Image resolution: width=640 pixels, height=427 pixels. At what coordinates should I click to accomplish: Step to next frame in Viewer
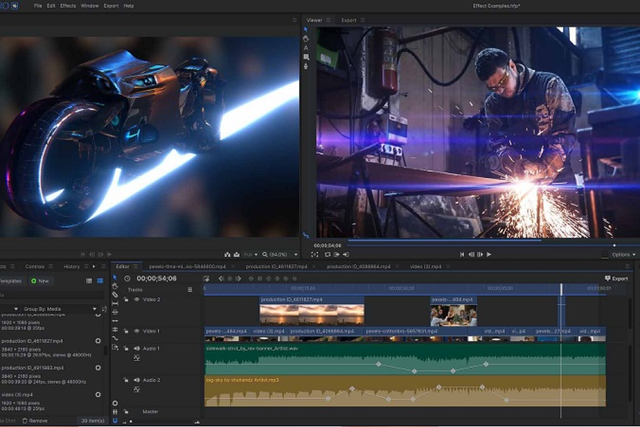(x=480, y=254)
